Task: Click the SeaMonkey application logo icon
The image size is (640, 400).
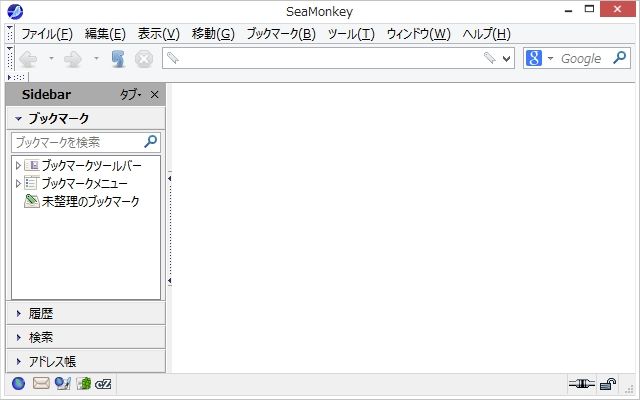Action: (15, 12)
